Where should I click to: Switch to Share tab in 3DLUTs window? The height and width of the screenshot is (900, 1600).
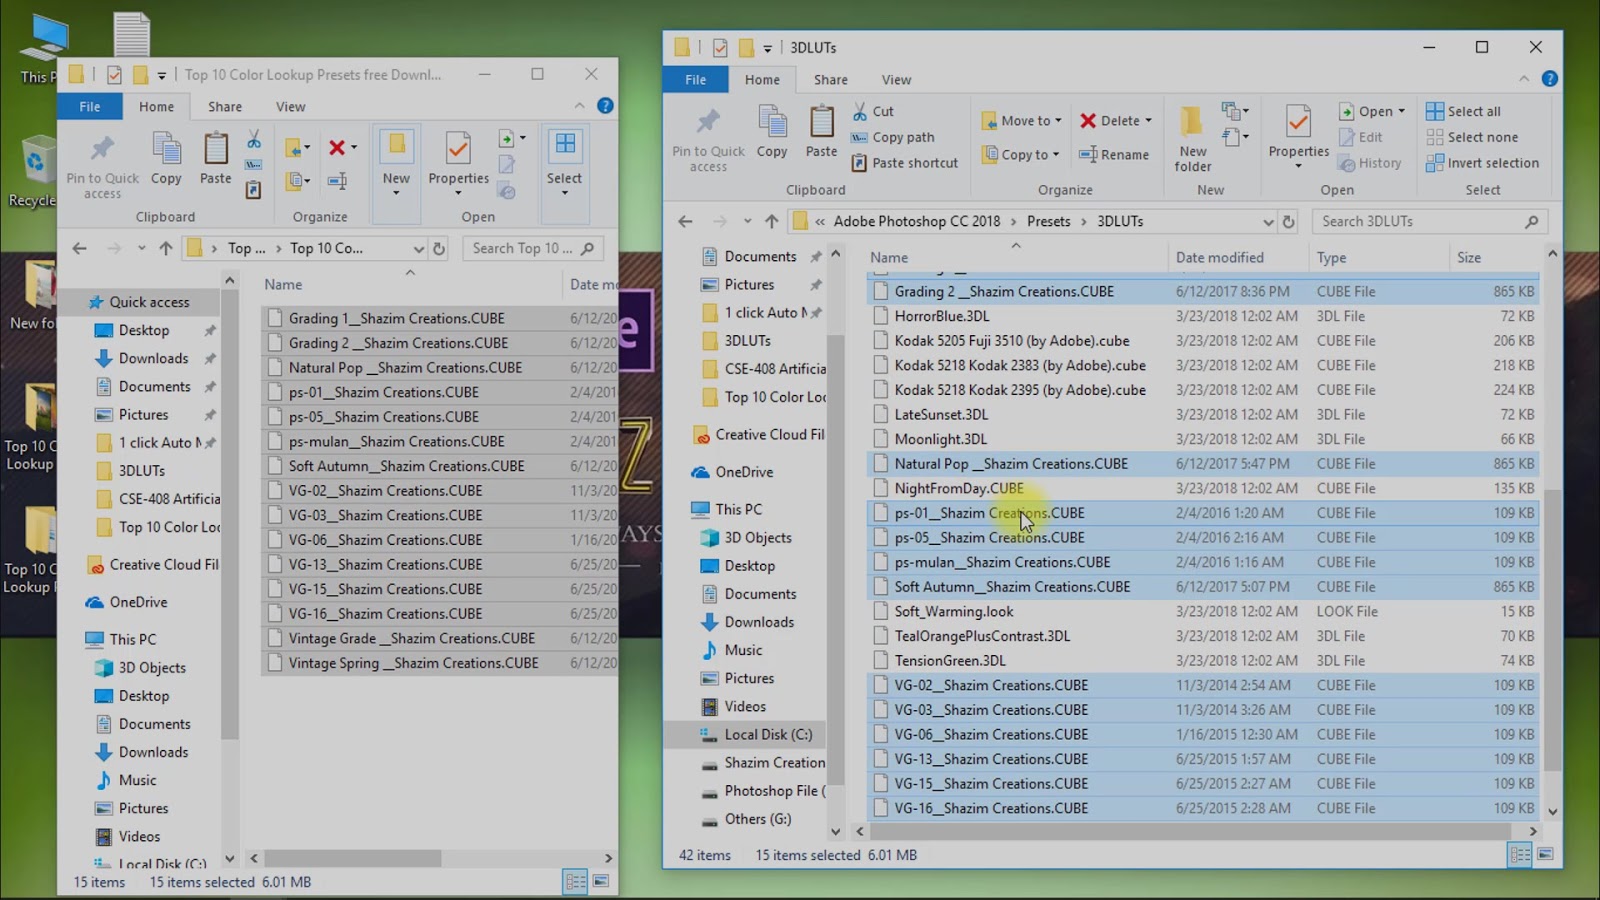coord(830,80)
